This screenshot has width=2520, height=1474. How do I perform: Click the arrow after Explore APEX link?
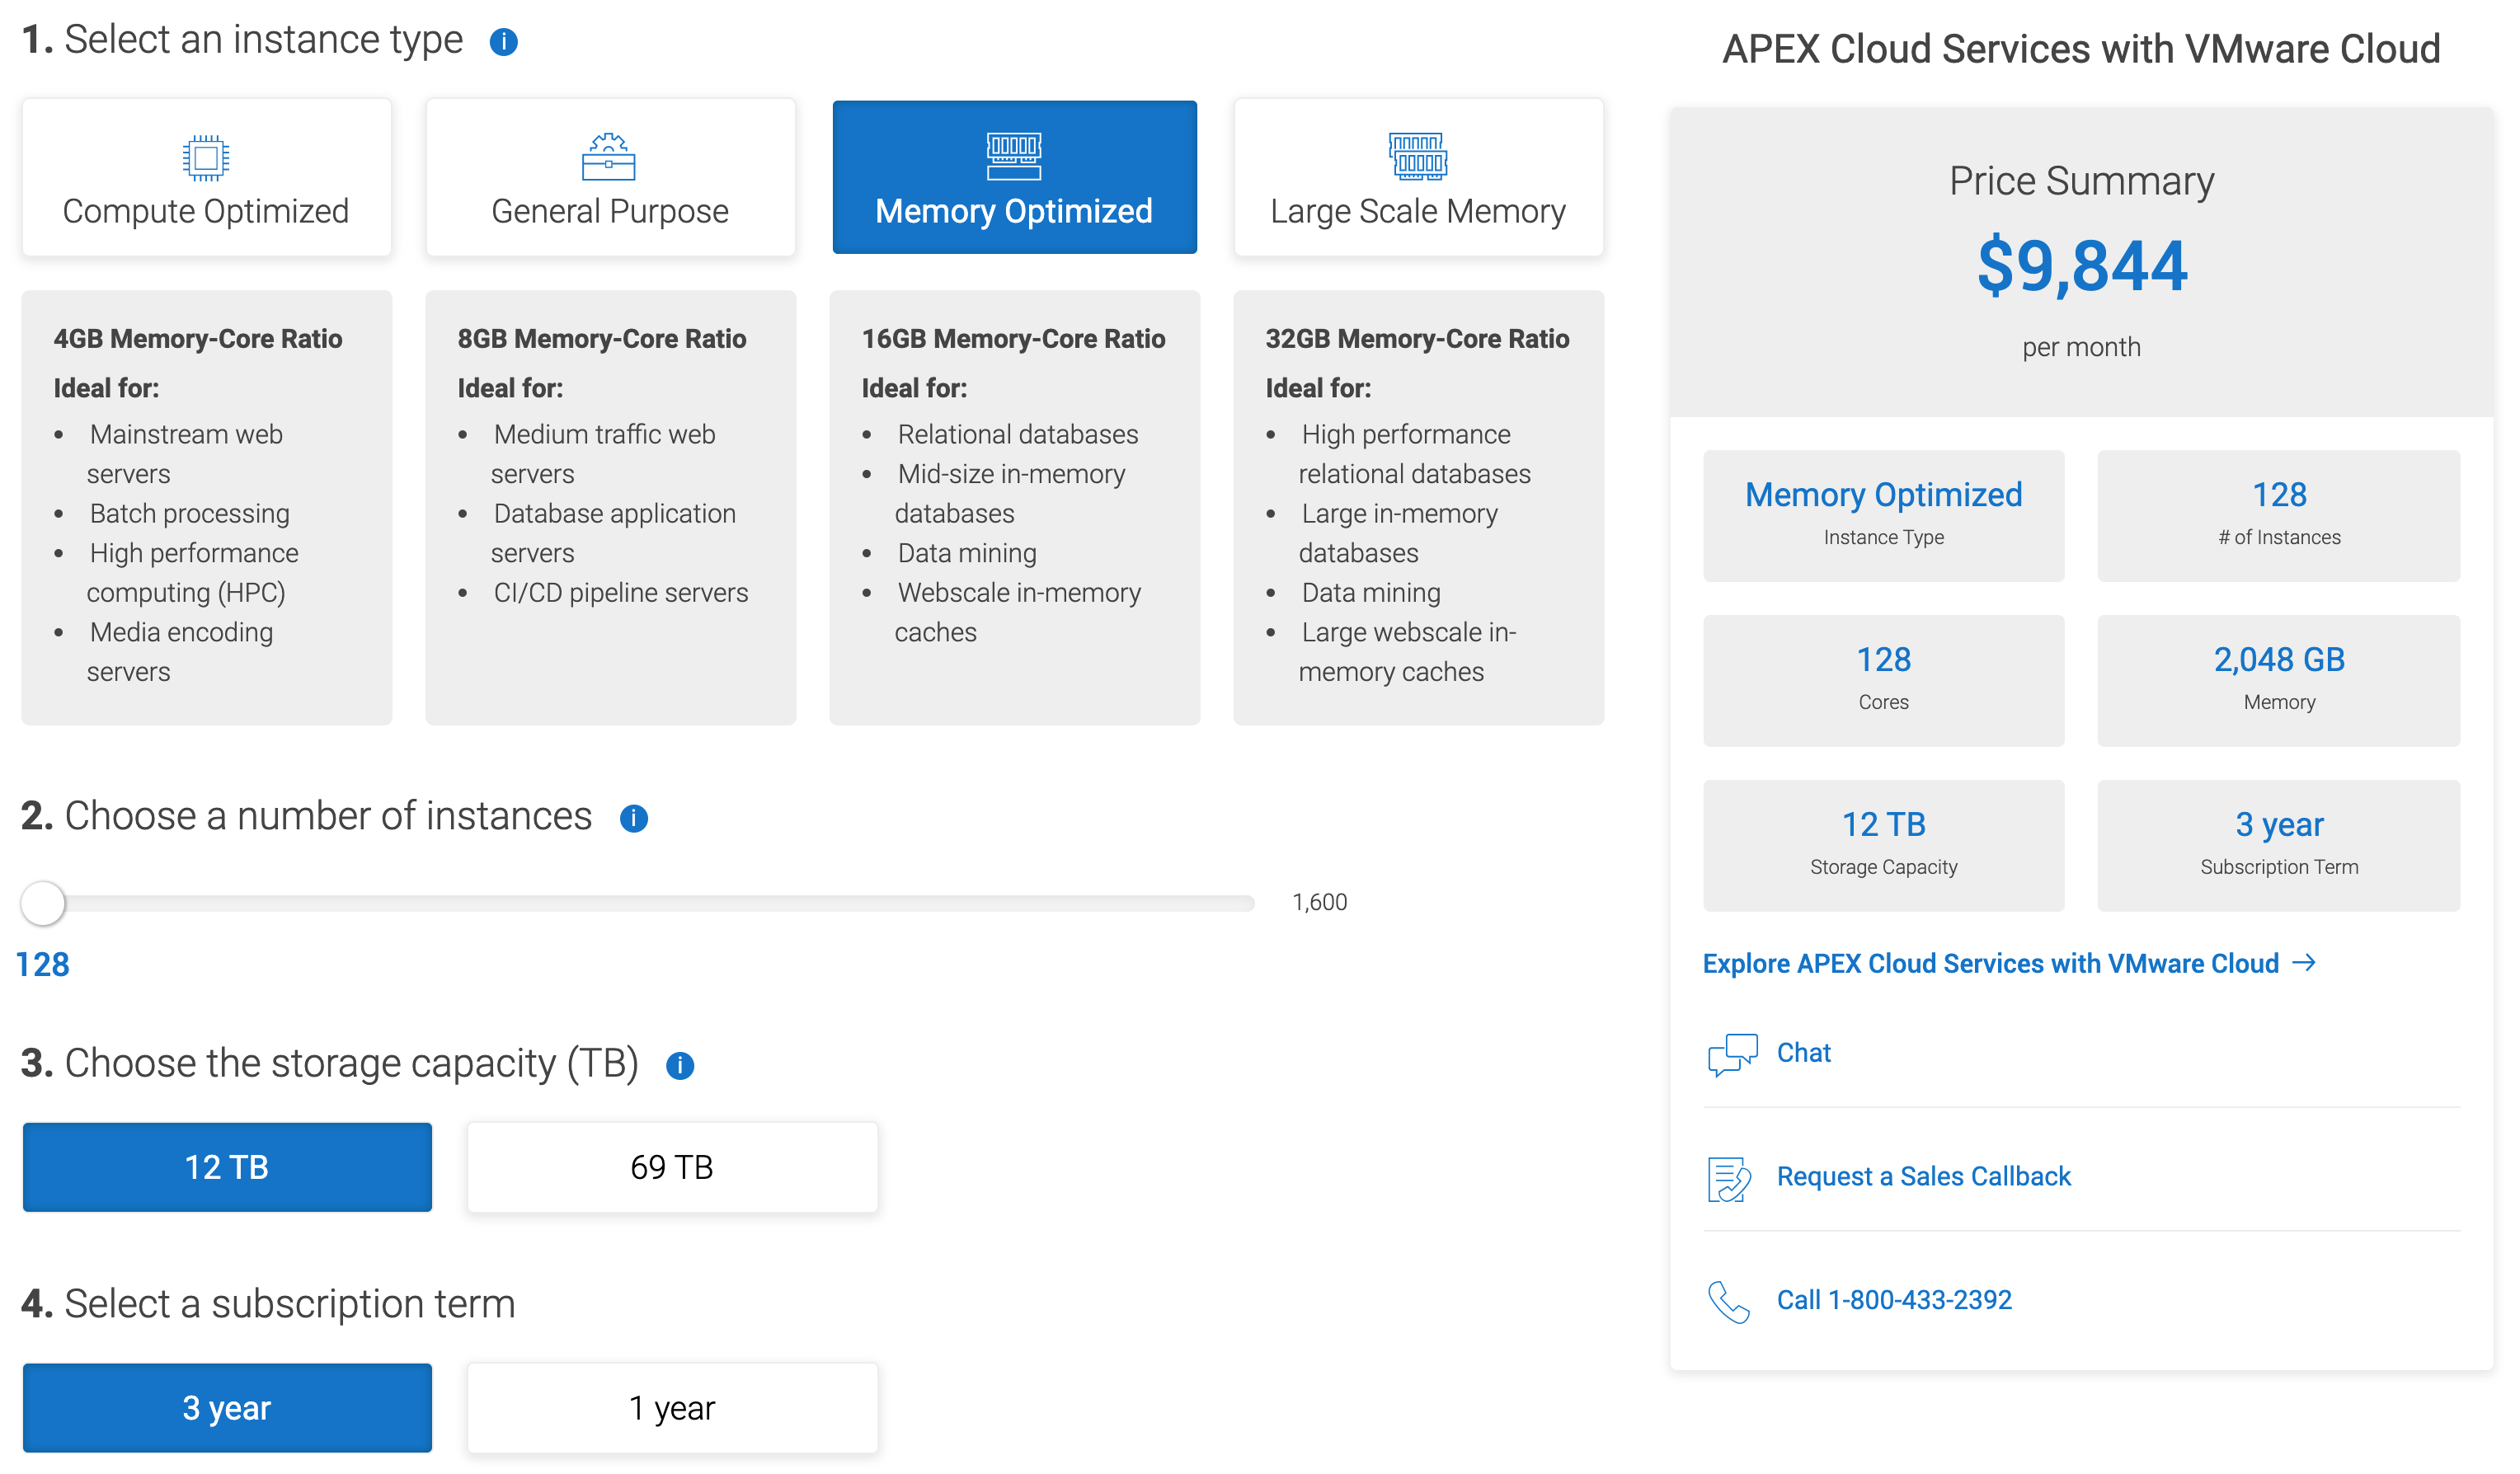(x=2304, y=962)
